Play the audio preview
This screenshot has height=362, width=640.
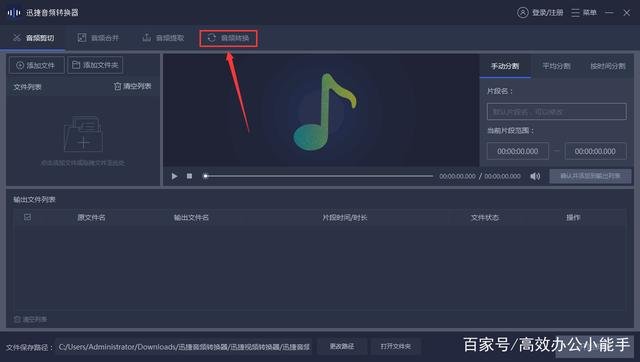[x=174, y=176]
